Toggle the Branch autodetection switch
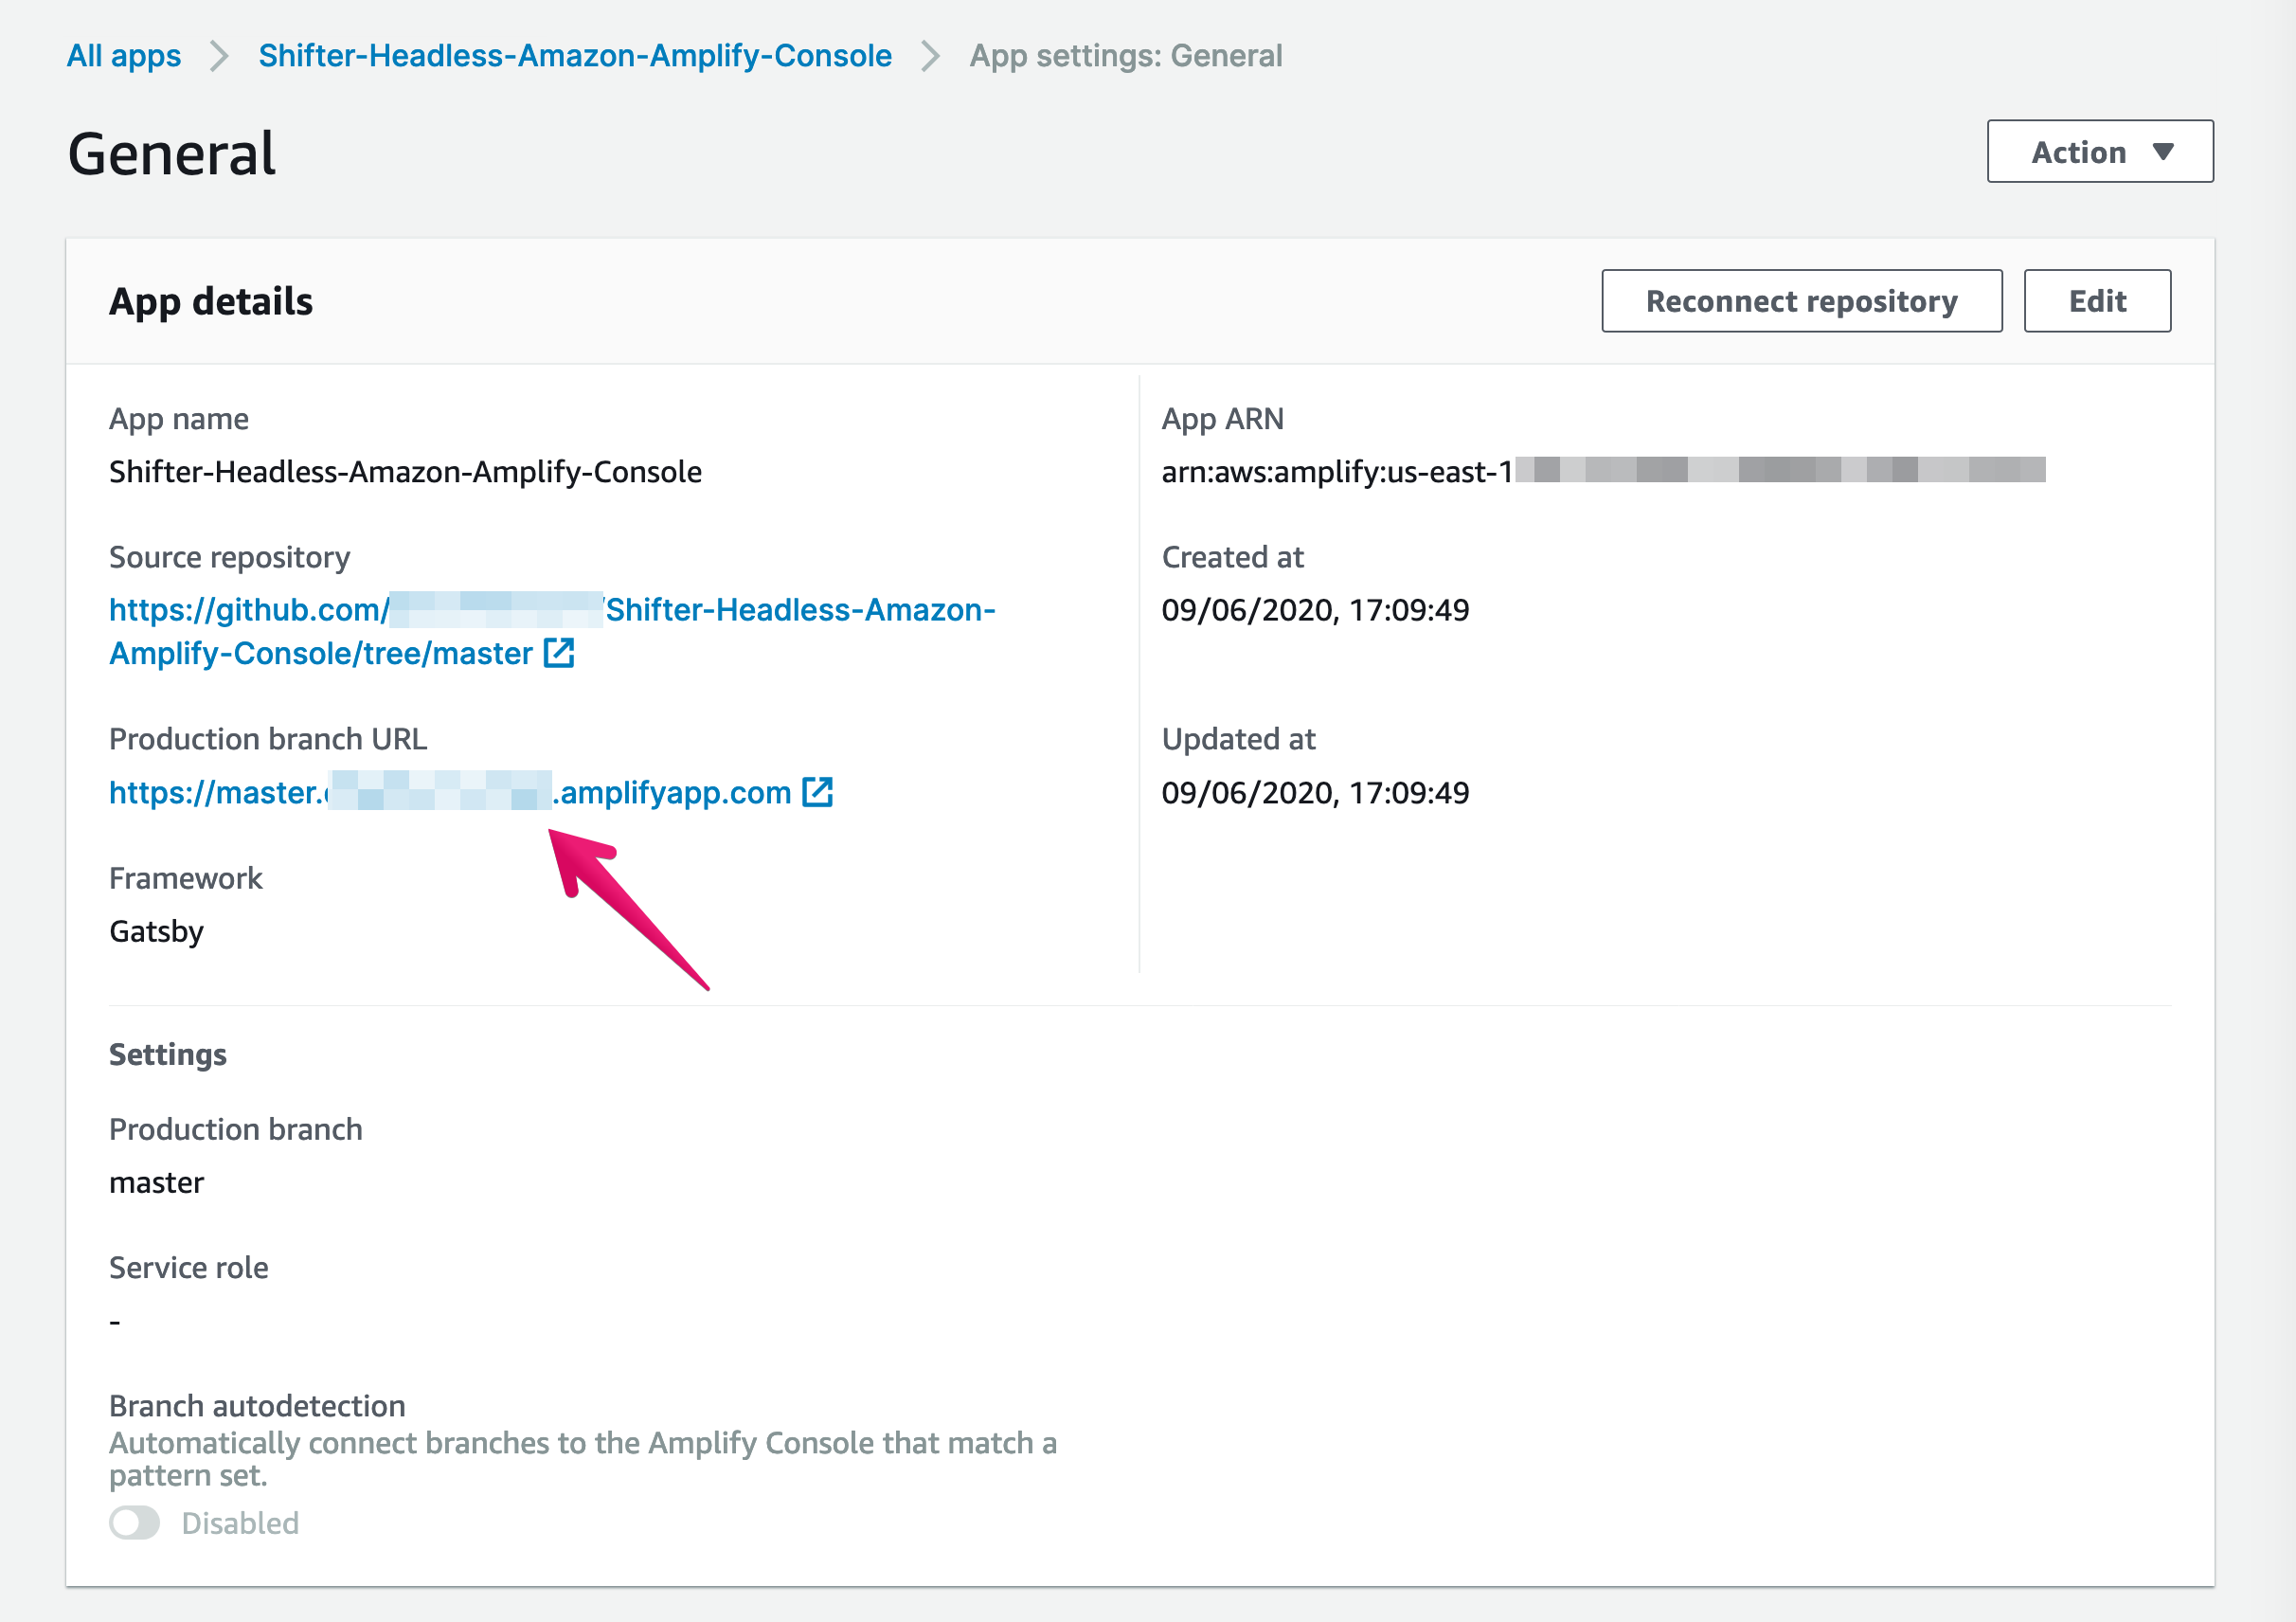Viewport: 2296px width, 1622px height. click(135, 1523)
